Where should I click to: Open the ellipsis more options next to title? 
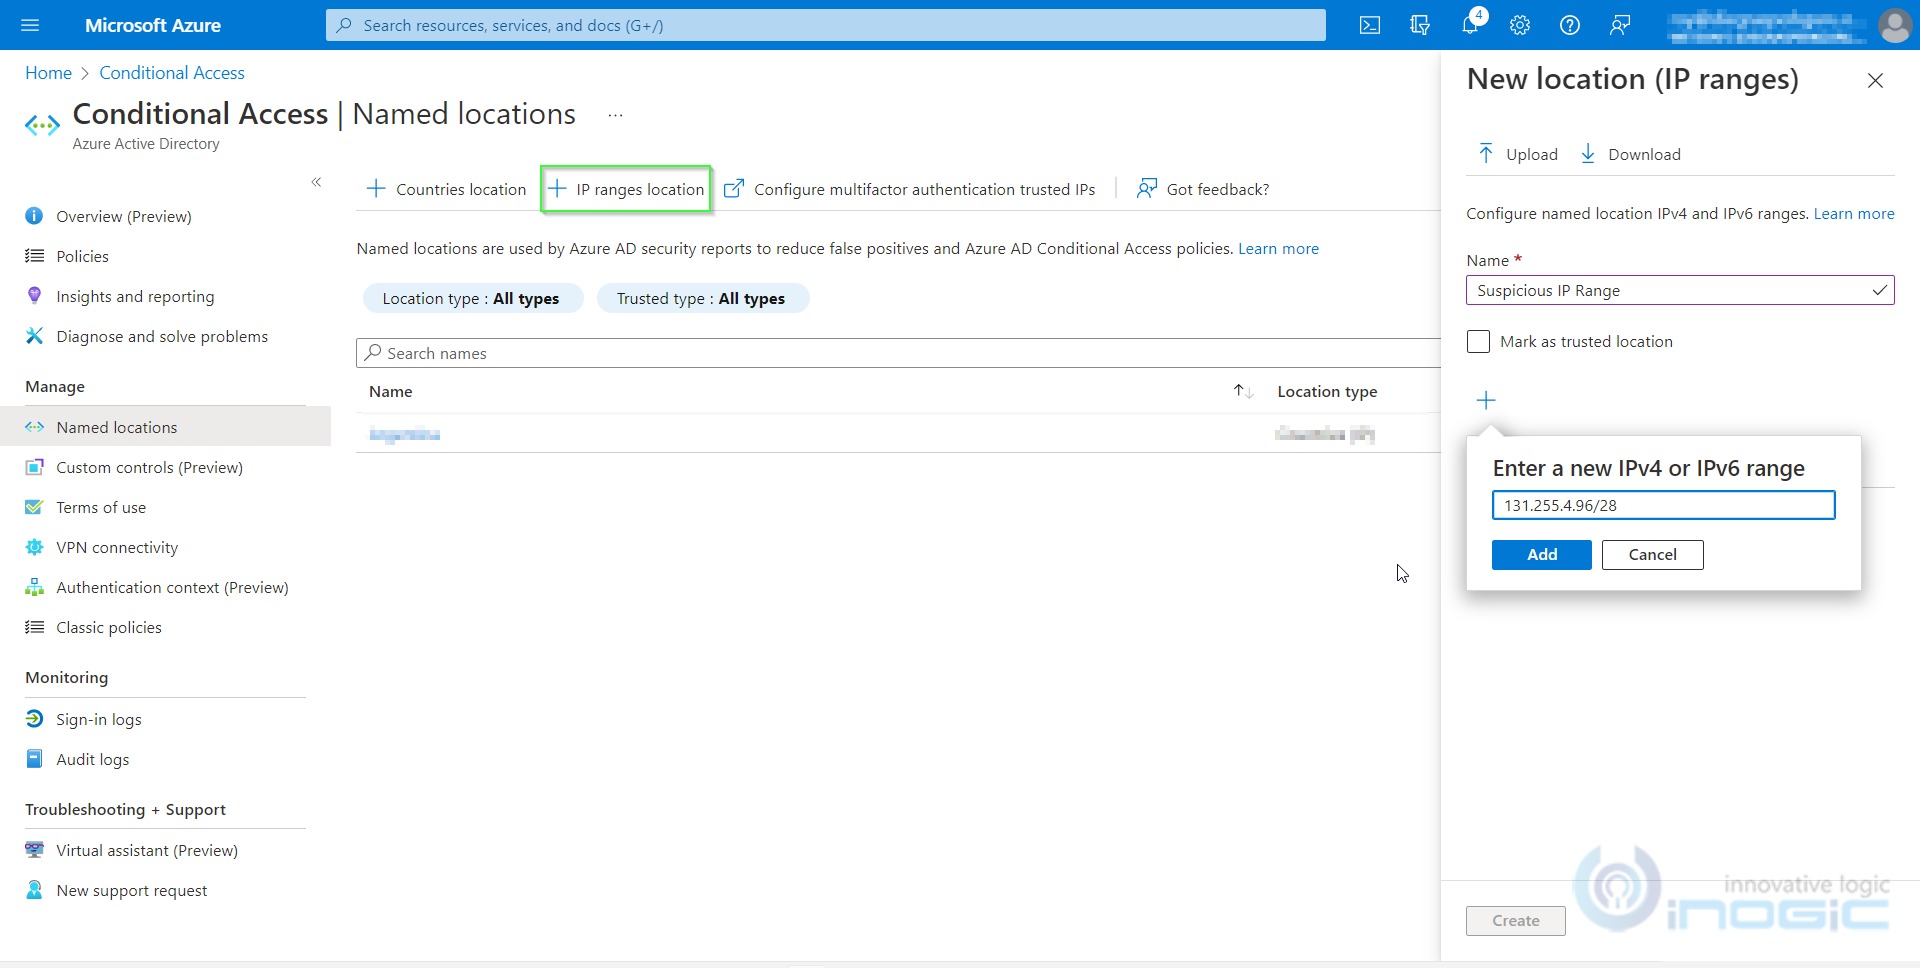tap(616, 115)
